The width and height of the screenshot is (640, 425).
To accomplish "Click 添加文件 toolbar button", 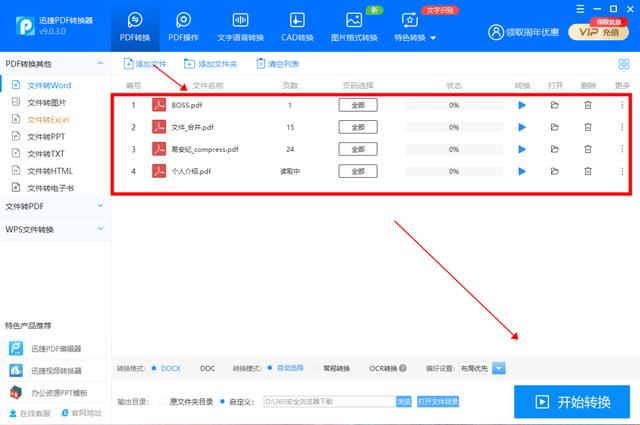I will coord(145,64).
